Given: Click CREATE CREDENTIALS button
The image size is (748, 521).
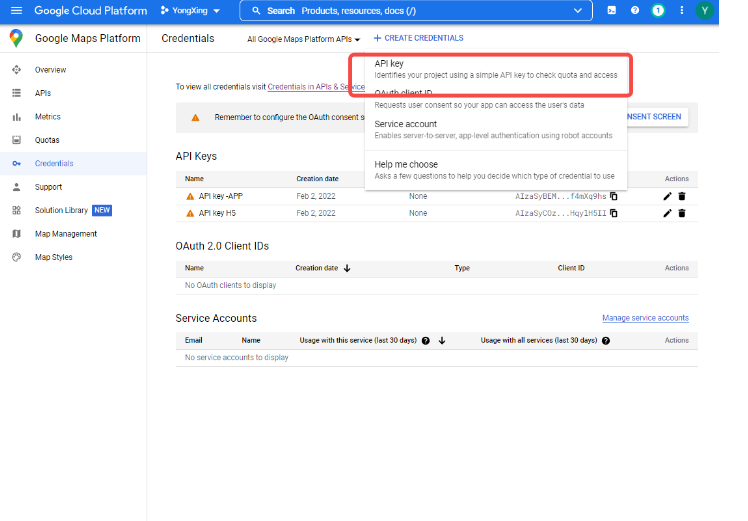Looking at the screenshot, I should [x=418, y=38].
